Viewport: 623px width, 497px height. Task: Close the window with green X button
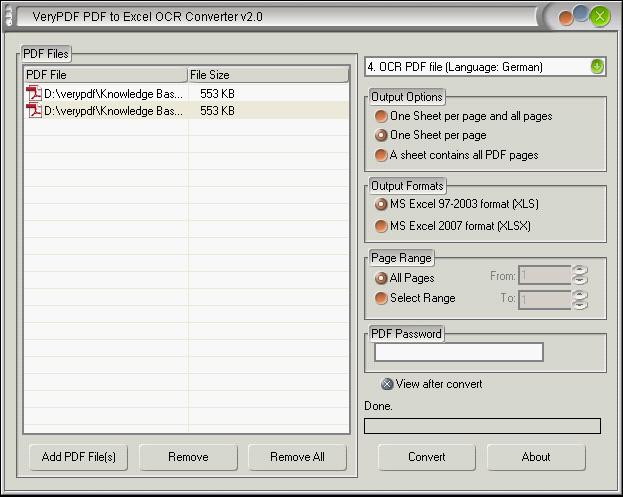600,17
